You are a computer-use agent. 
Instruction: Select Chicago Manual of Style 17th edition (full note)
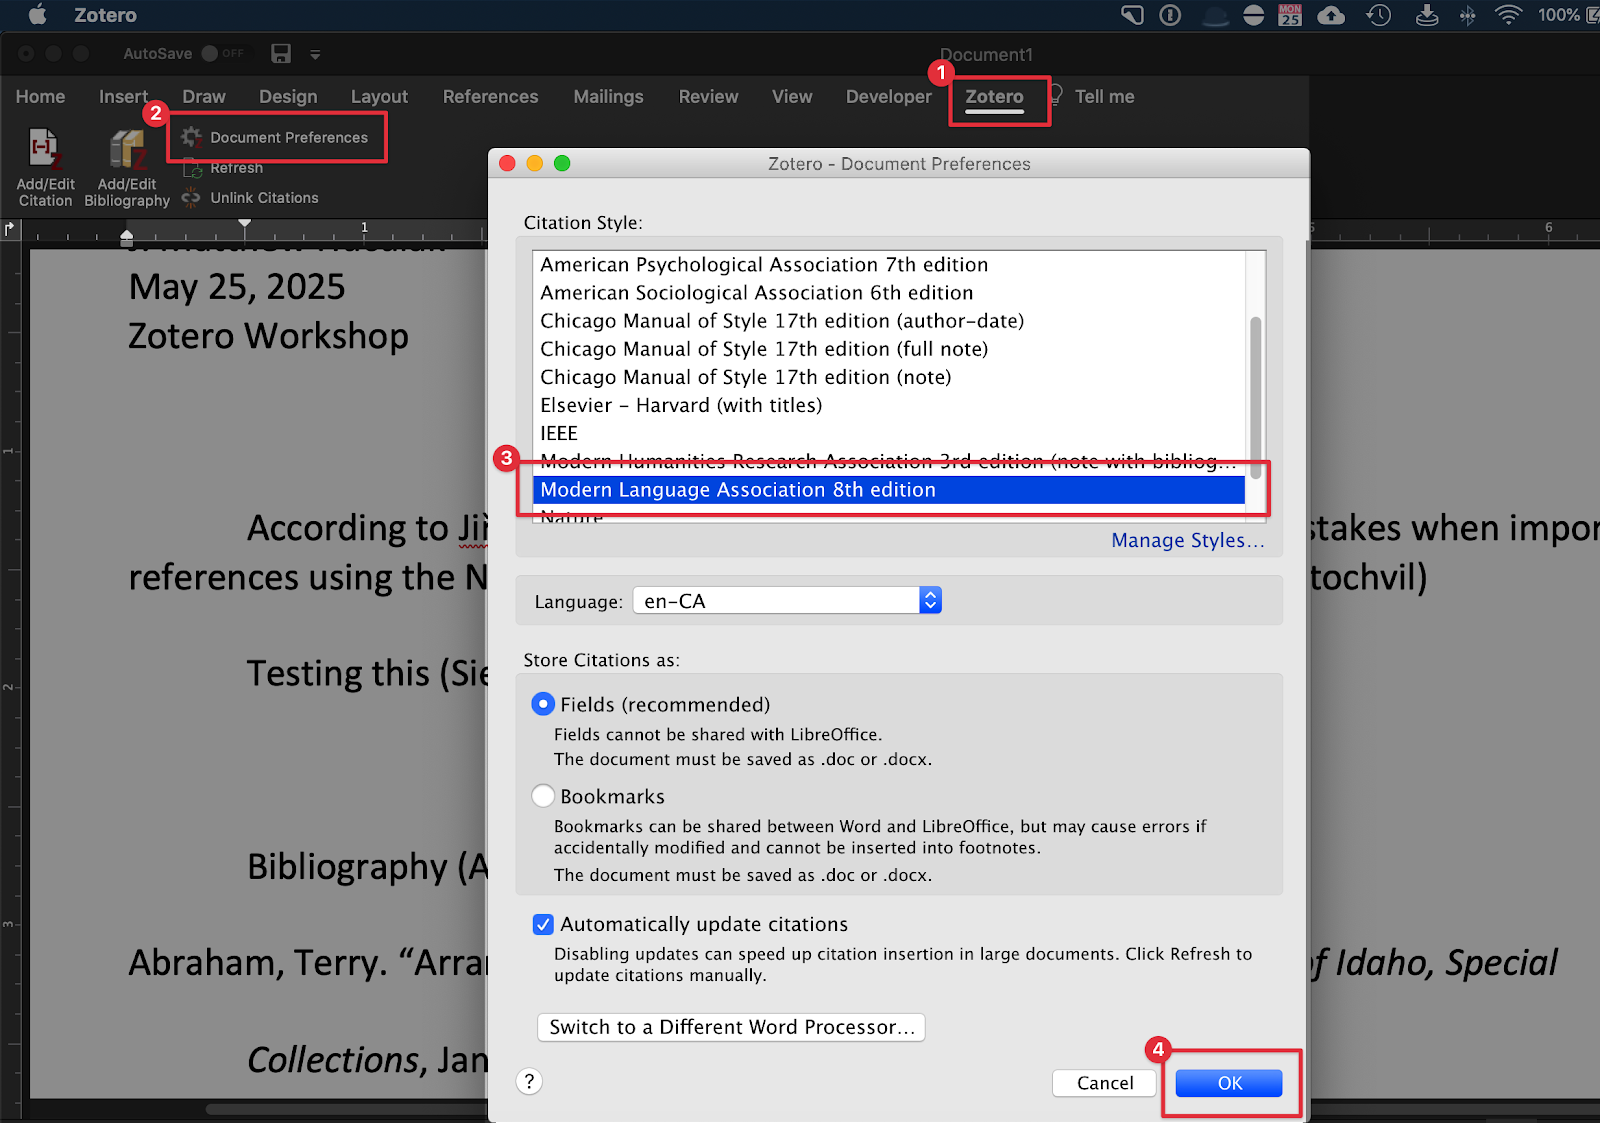889,348
